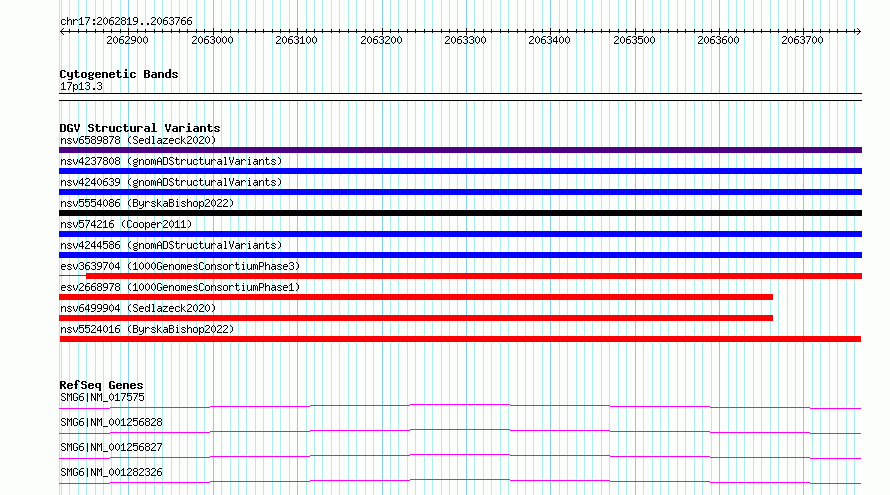
Task: Open the SMG6|NM_001256827 transcript label
Action: tap(111, 447)
